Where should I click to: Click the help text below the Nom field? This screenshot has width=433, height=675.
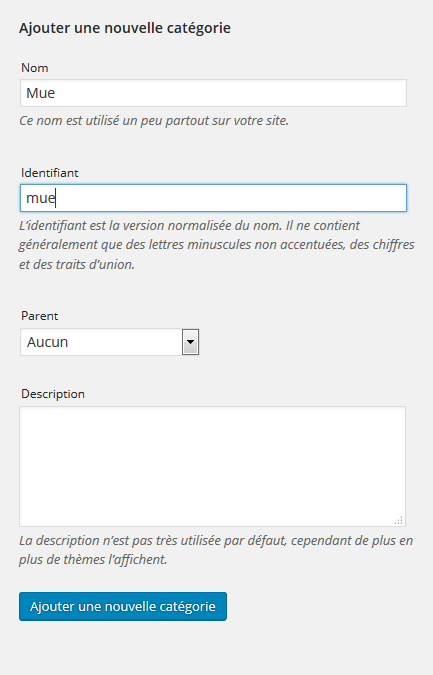point(154,121)
